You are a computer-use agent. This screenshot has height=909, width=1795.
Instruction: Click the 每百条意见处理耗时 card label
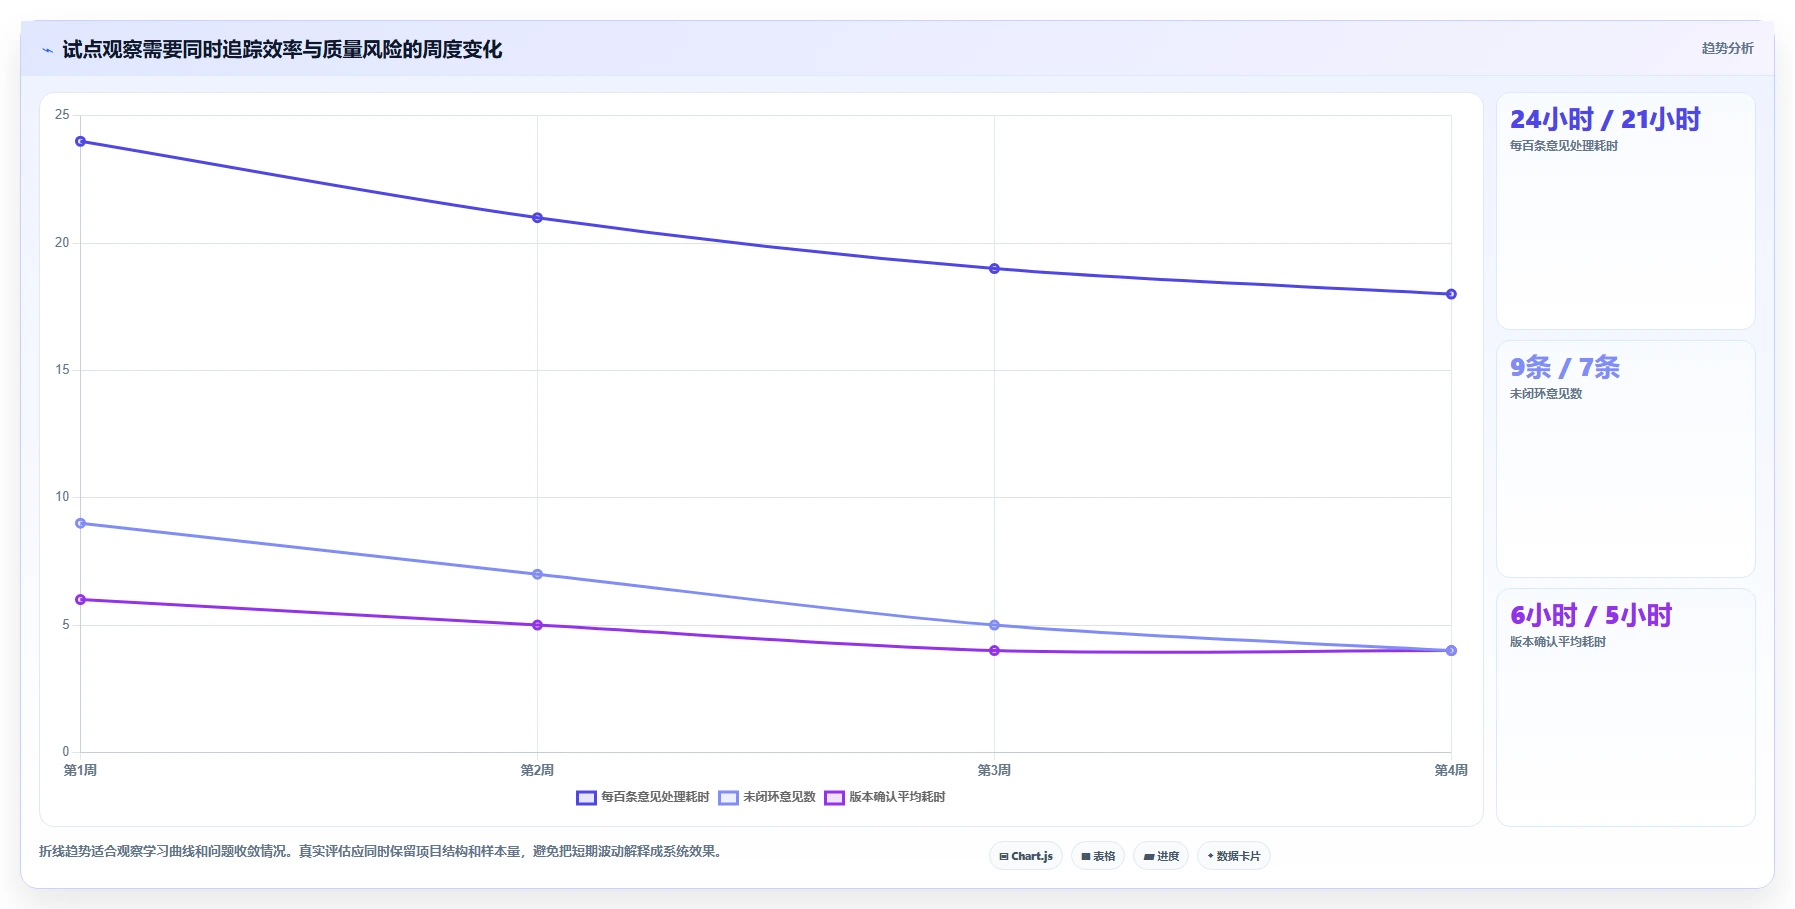[1564, 146]
